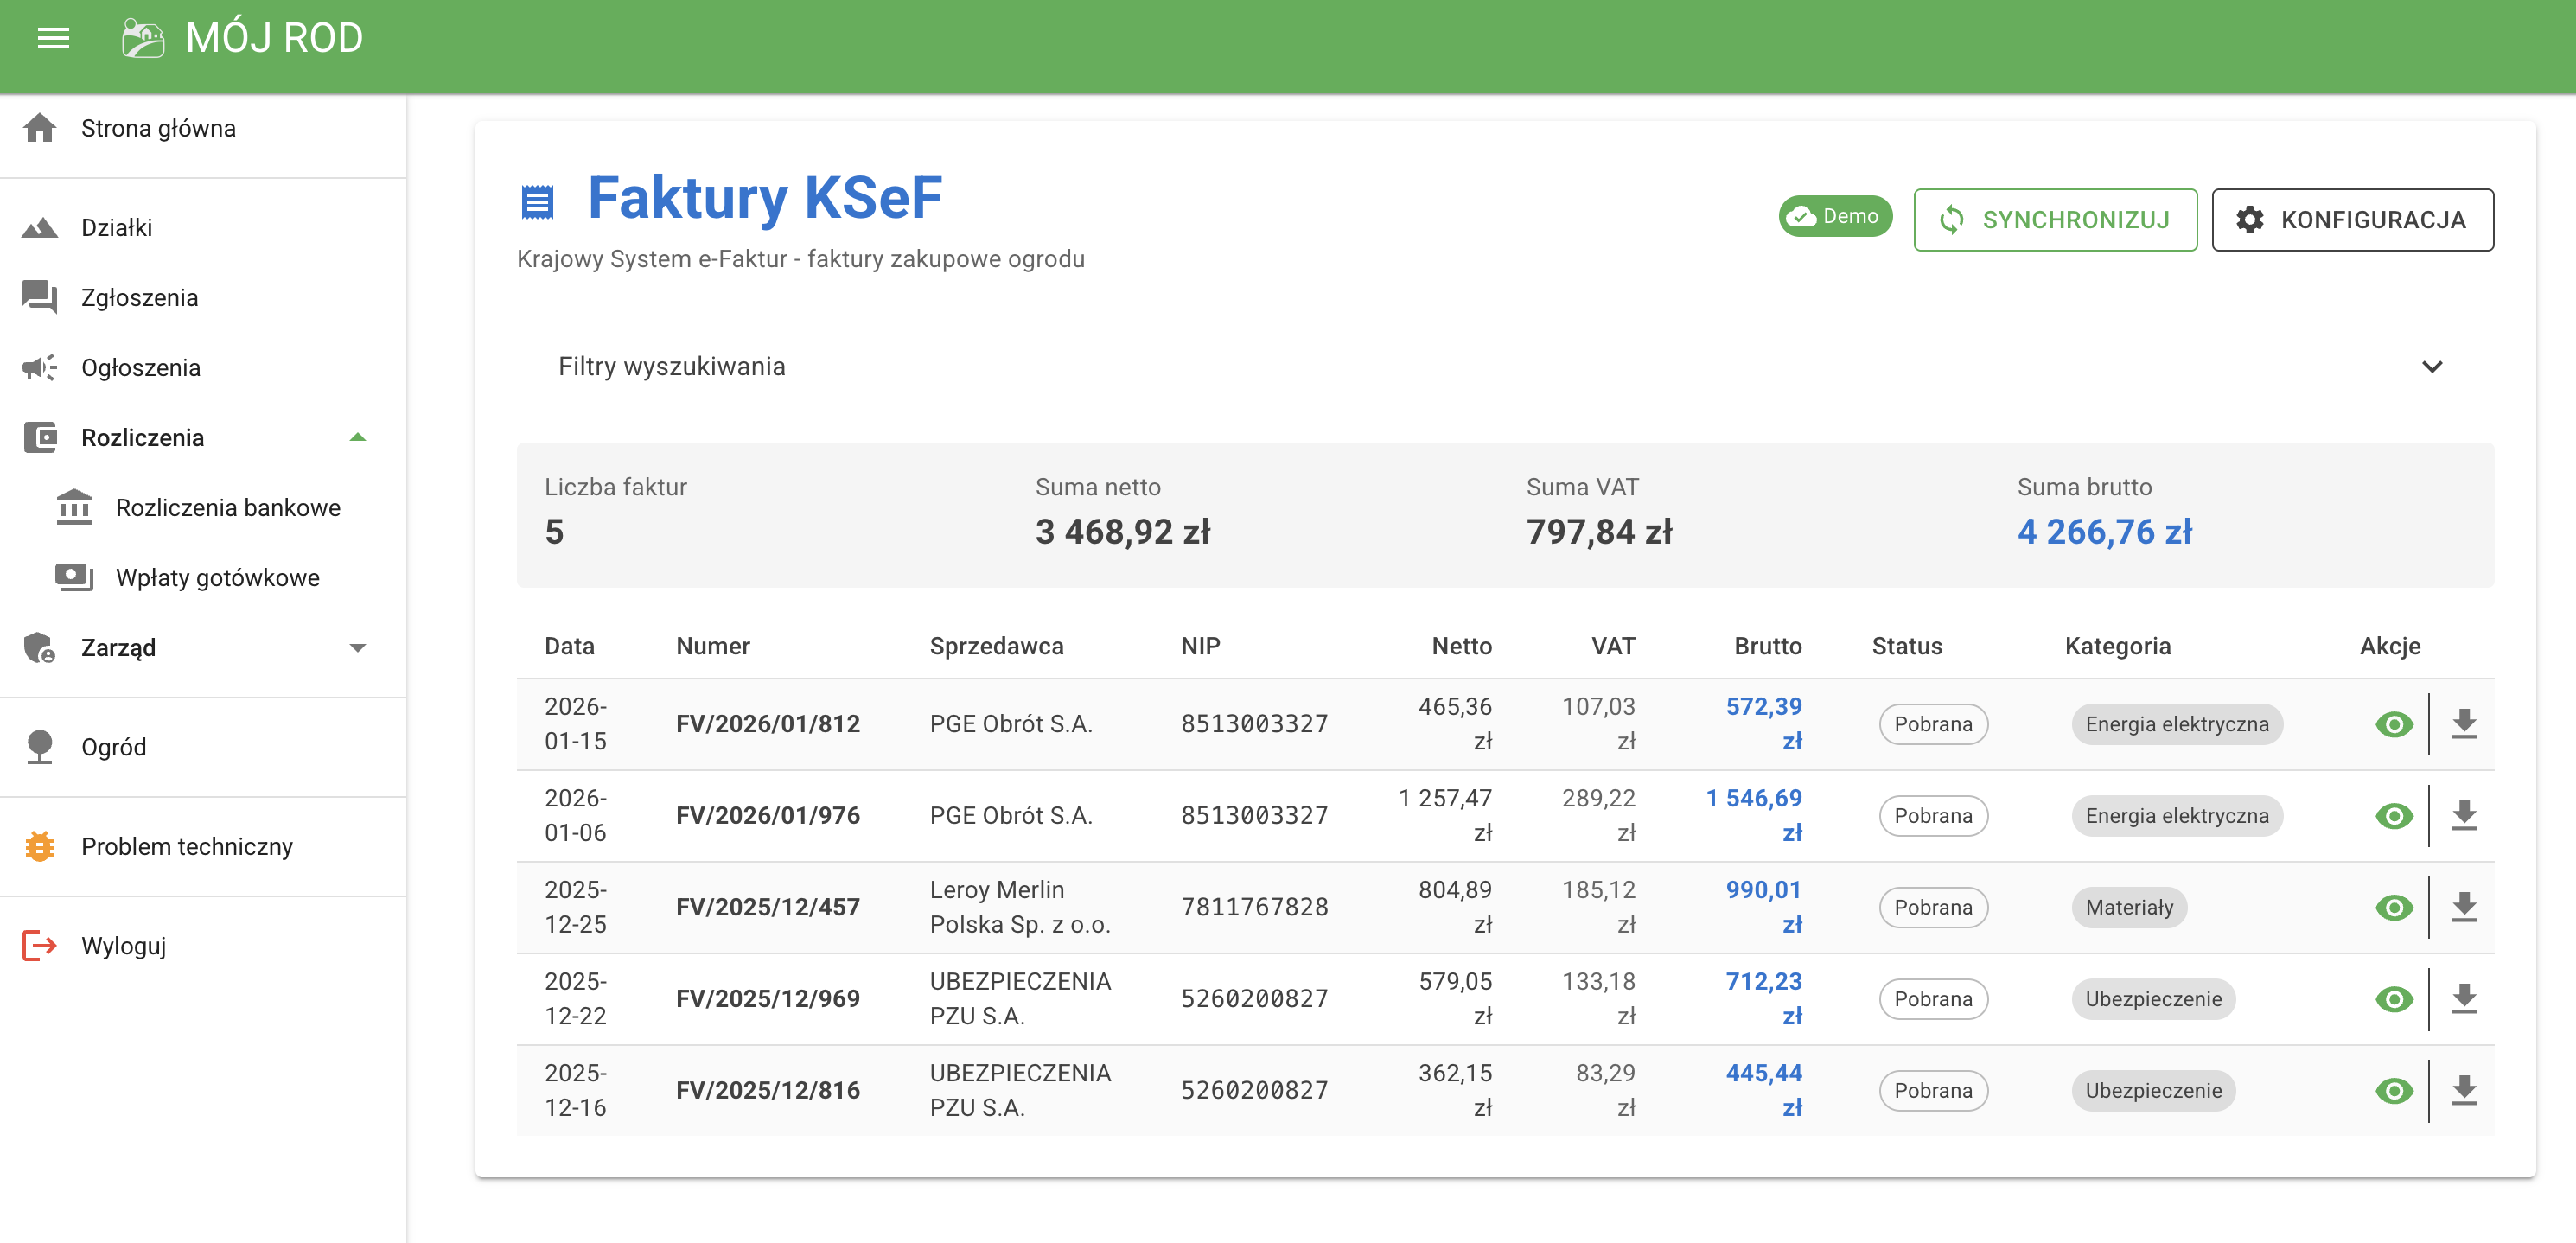Download invoice FV/2026/01/812
Screen dimensions: 2576x1243
2464,723
